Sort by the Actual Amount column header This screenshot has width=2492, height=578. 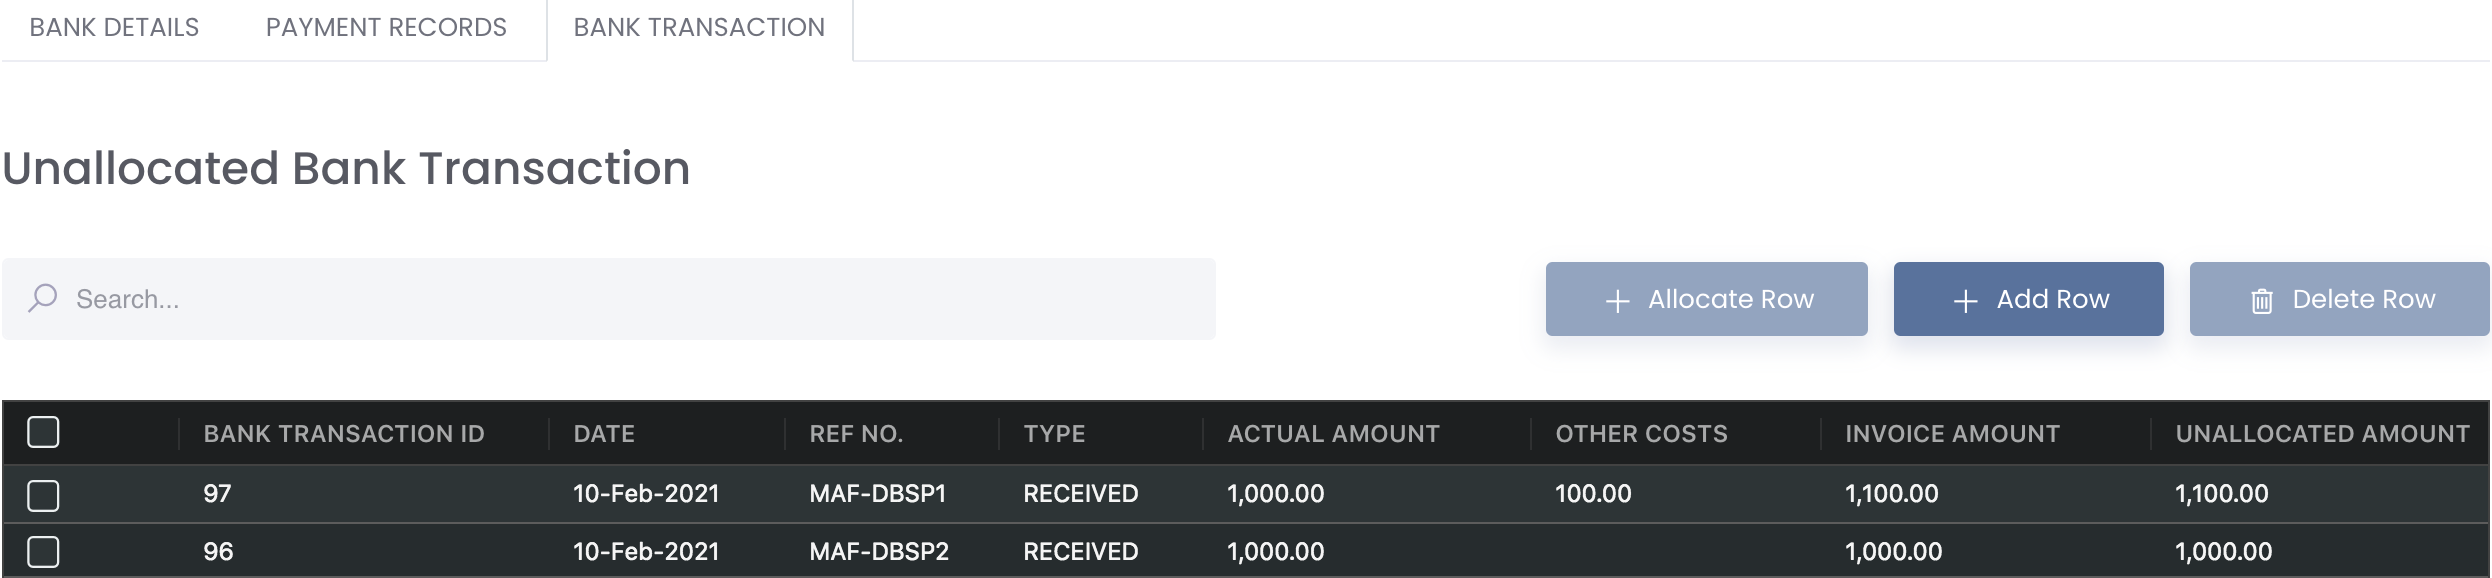[1333, 433]
